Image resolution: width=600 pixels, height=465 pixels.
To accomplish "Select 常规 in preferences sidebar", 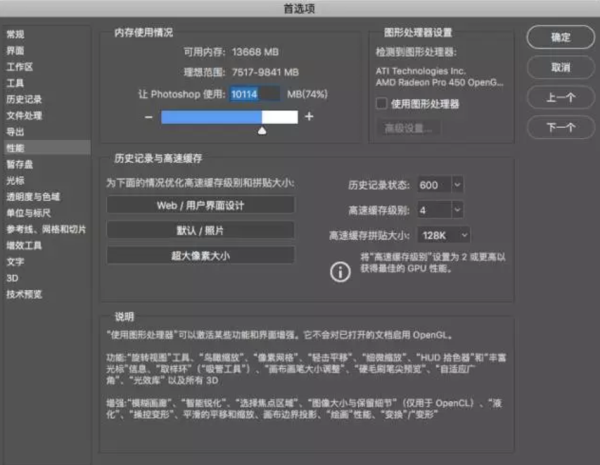I will [x=16, y=34].
